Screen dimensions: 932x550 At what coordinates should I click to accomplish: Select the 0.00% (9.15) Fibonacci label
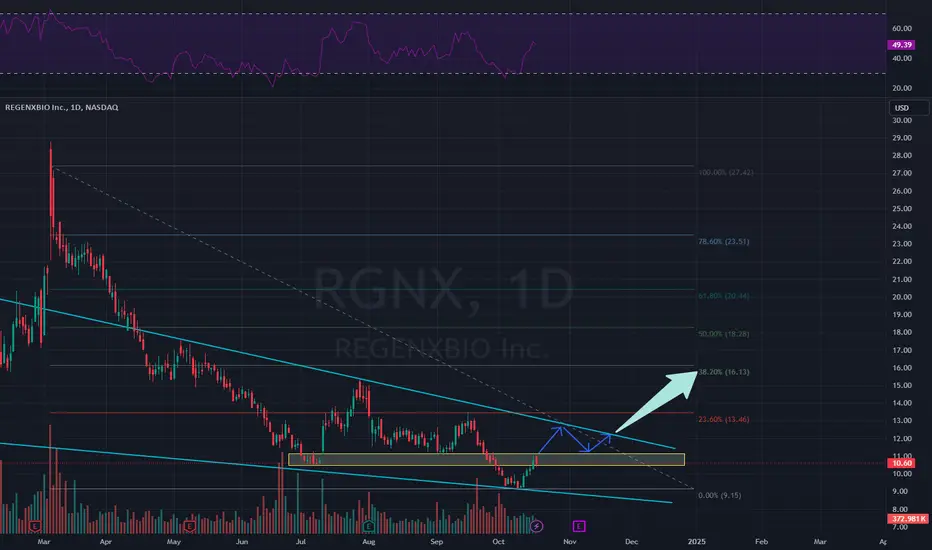(720, 495)
